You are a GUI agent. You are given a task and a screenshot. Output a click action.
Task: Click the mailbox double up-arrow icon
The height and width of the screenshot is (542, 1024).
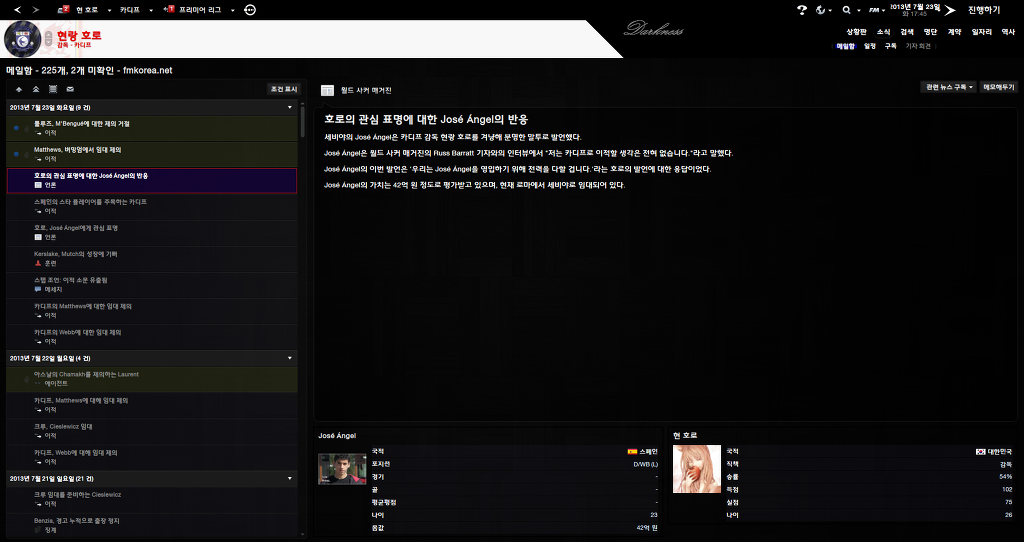(x=36, y=89)
